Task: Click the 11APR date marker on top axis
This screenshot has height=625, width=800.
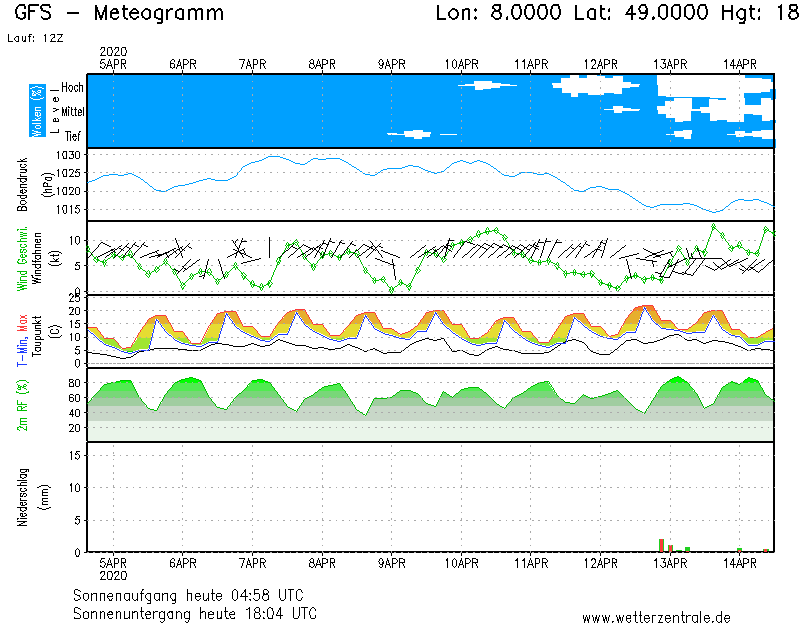Action: coord(531,64)
